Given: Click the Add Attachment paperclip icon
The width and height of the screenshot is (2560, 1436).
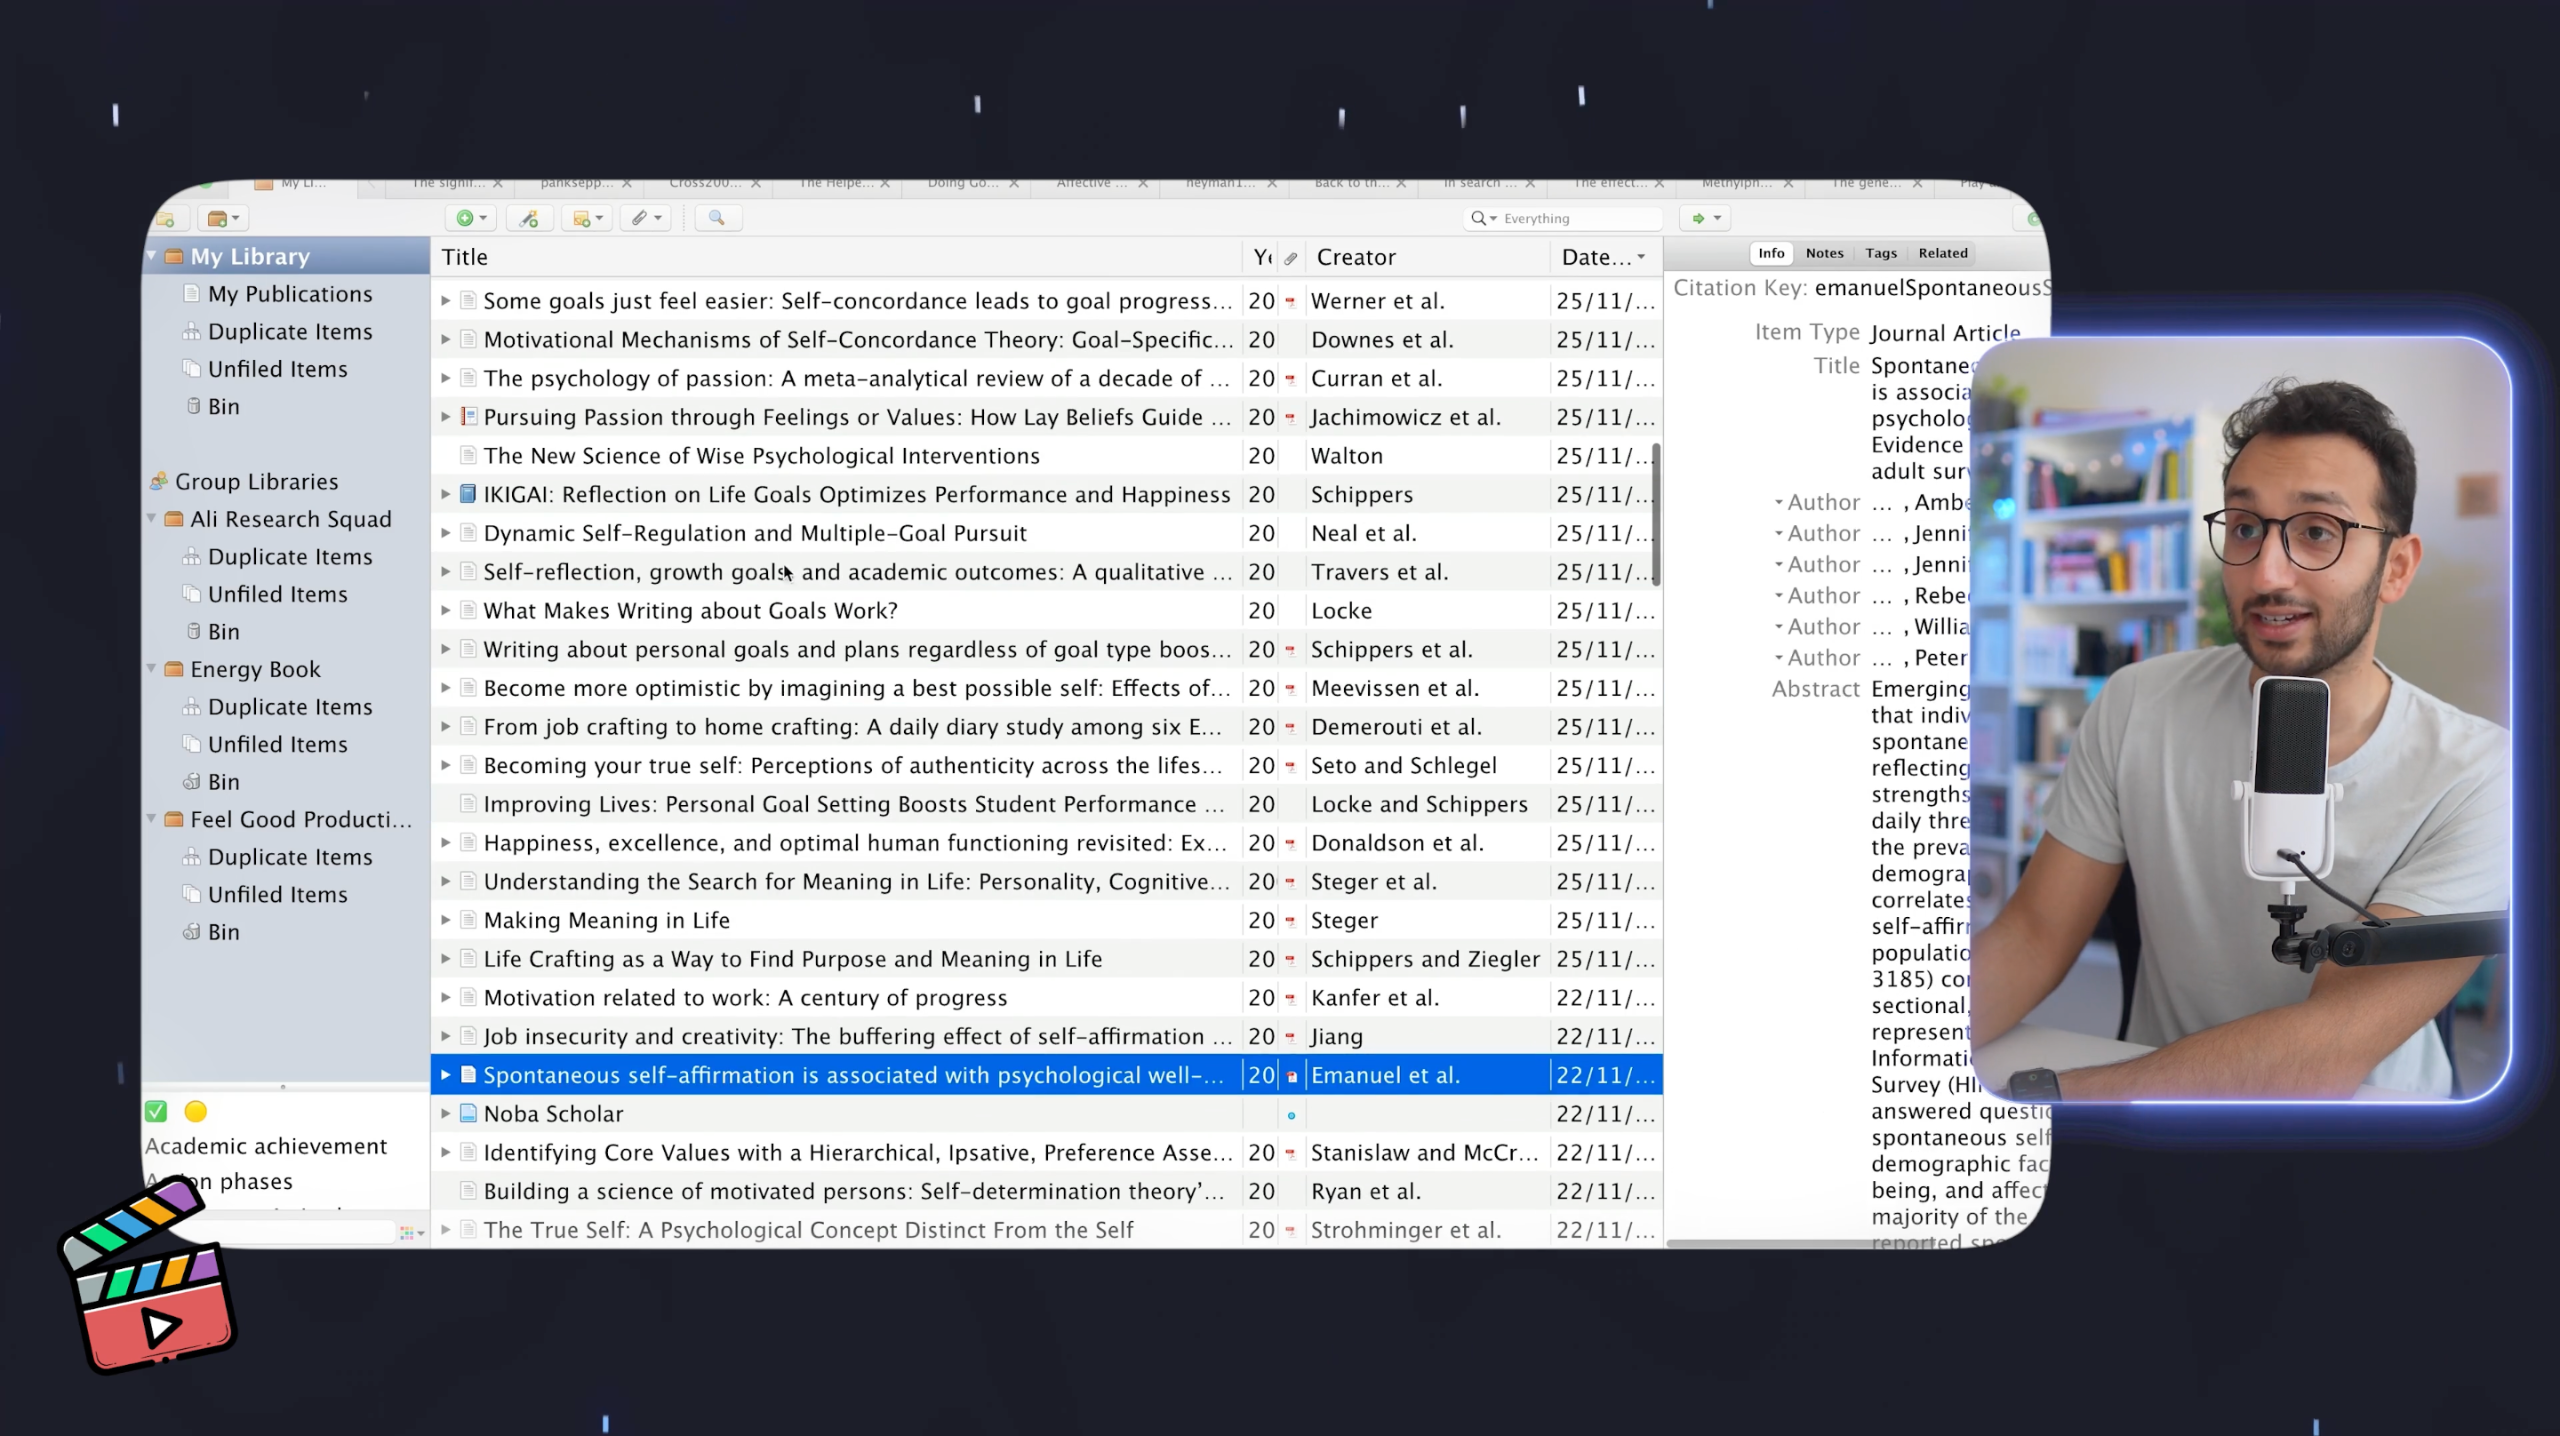Looking at the screenshot, I should pos(640,218).
